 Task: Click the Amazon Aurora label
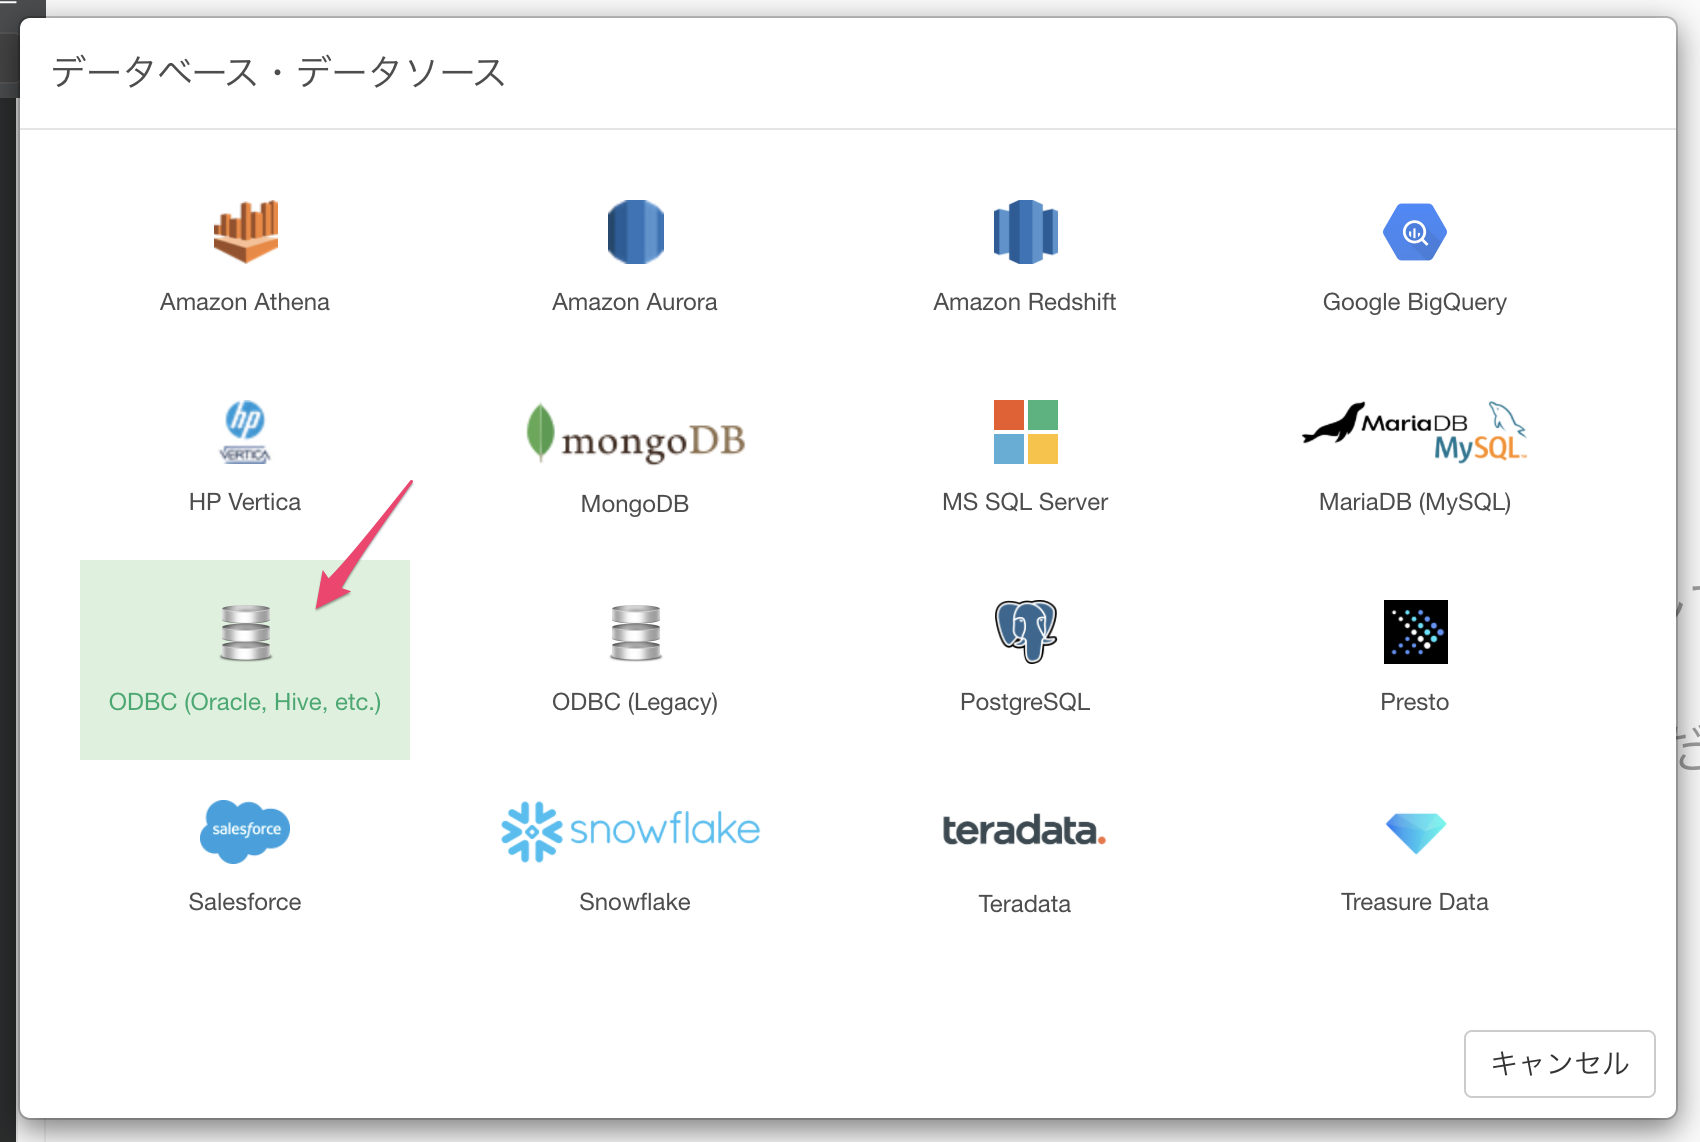click(x=635, y=302)
